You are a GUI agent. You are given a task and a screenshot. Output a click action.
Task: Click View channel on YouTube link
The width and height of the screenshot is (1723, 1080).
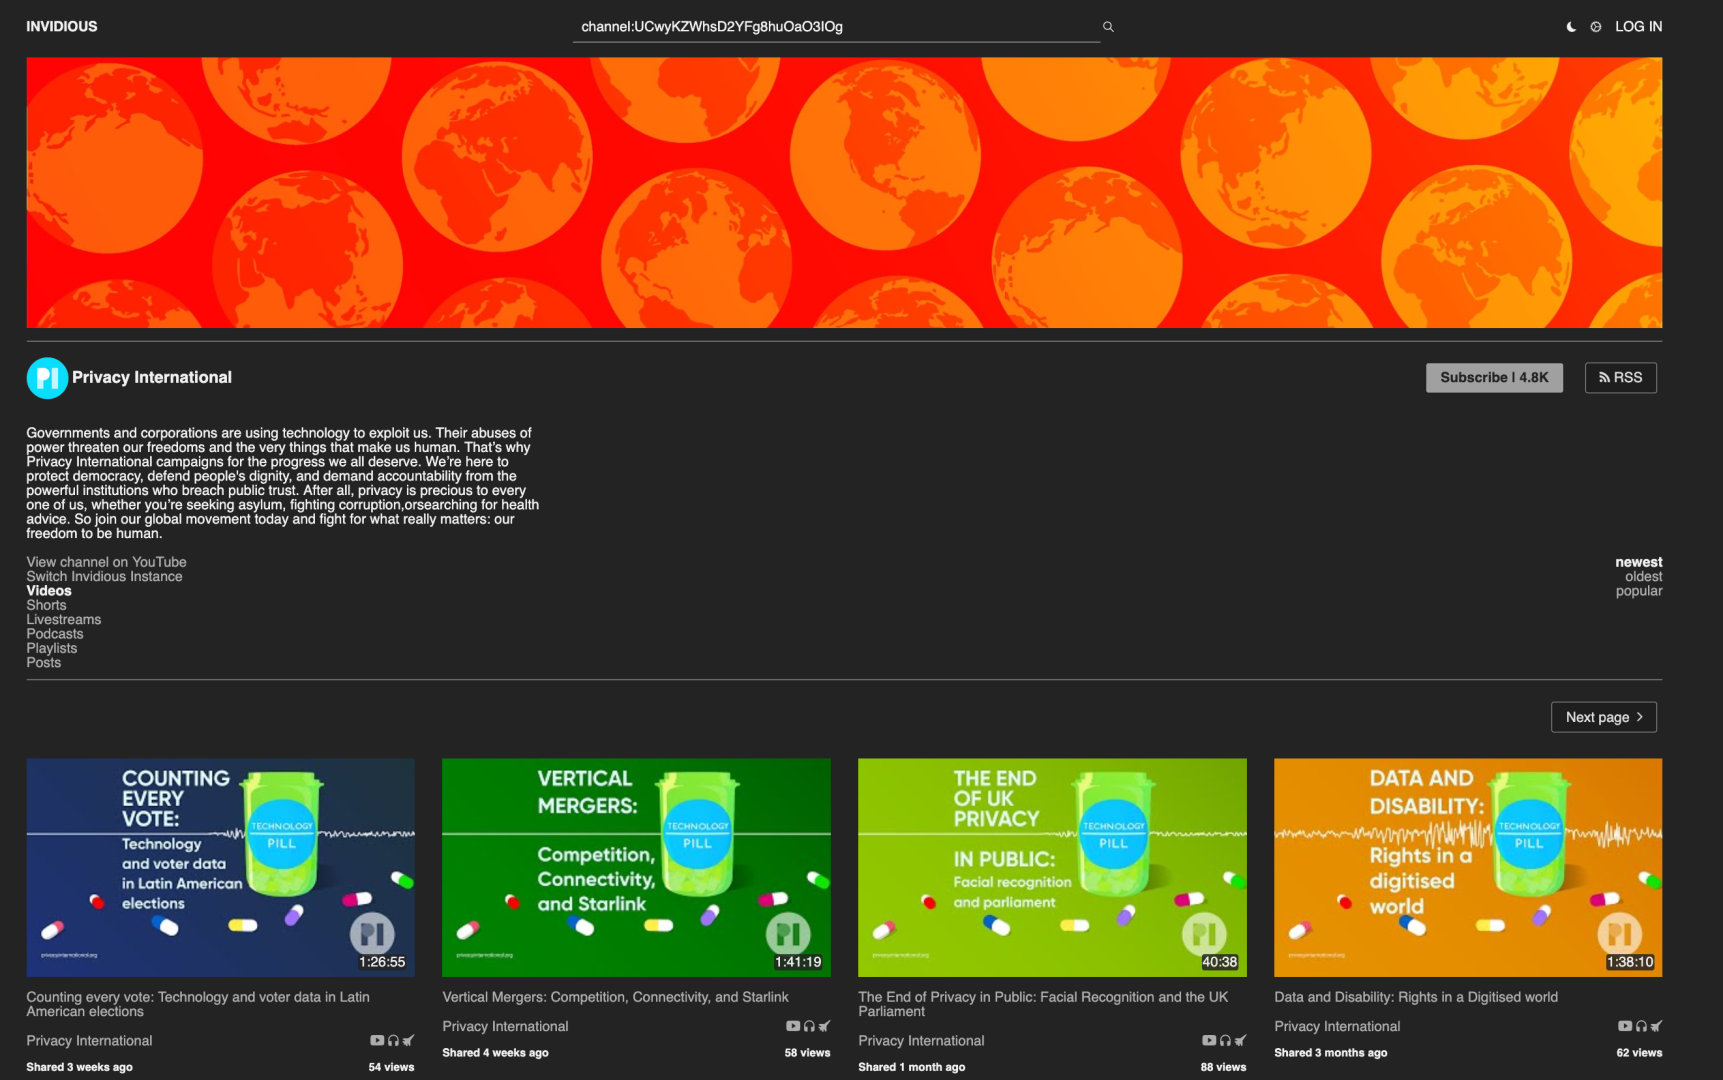tap(106, 562)
